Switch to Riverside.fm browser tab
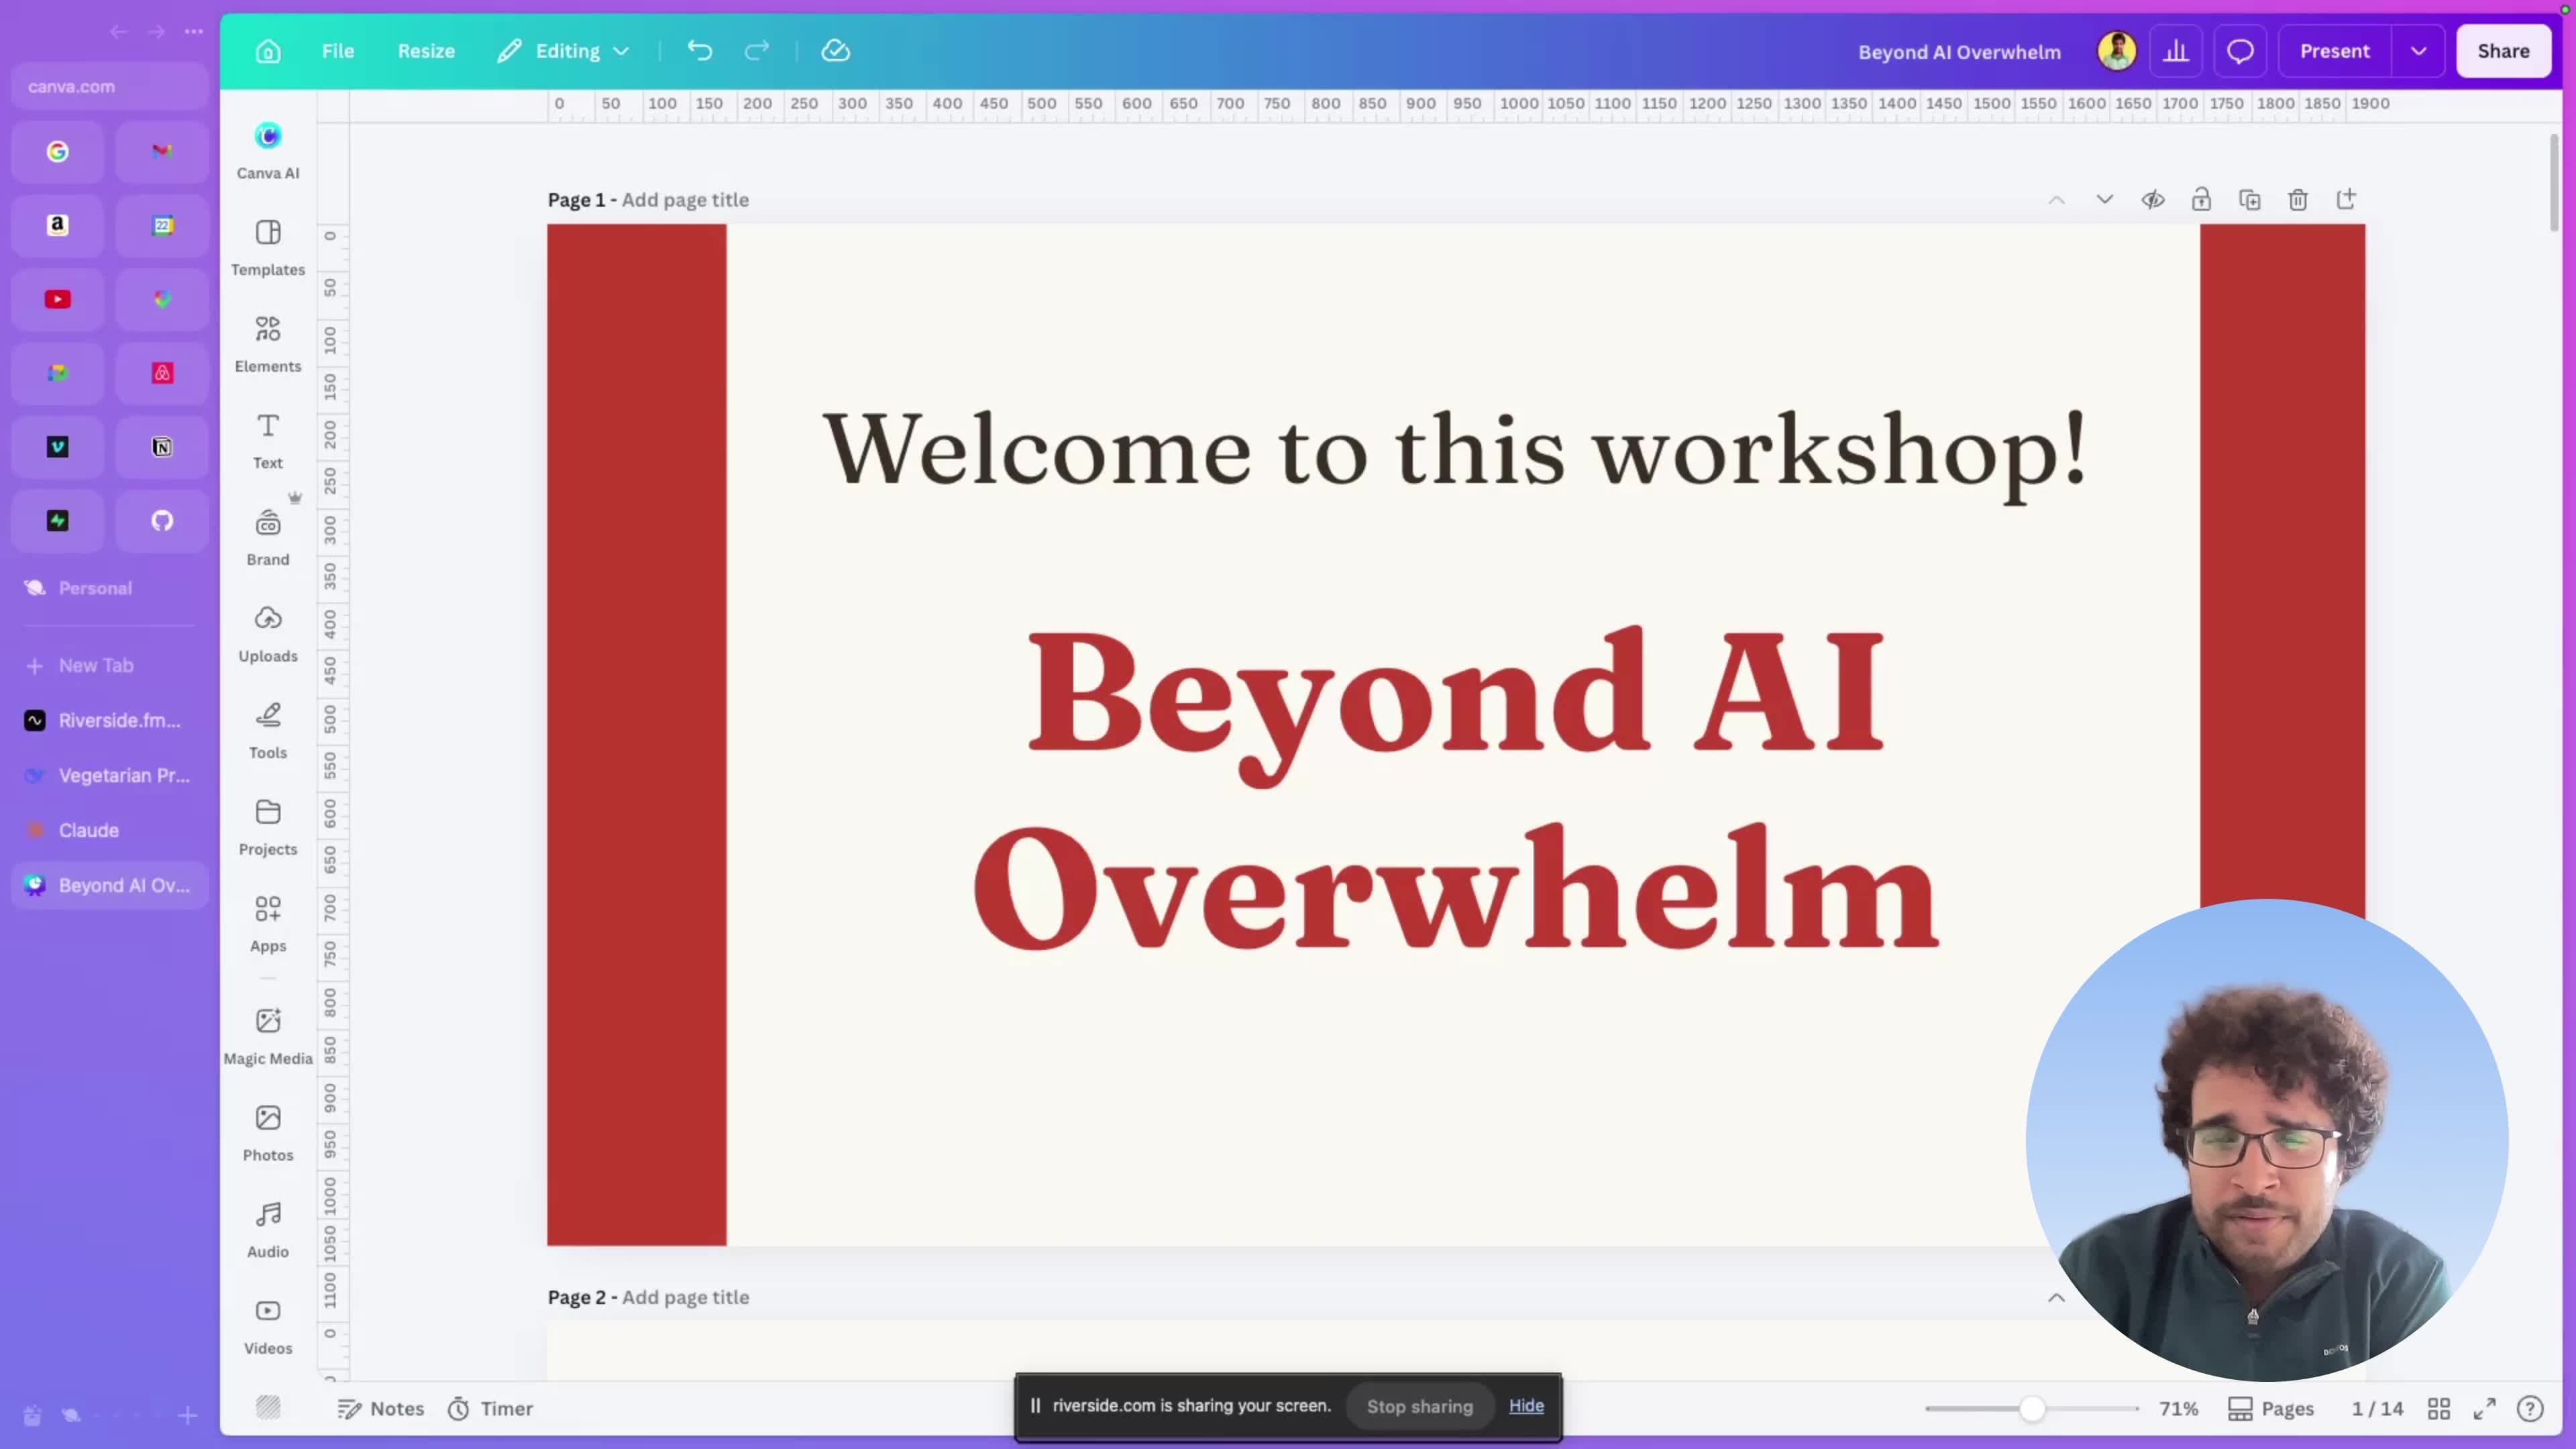The width and height of the screenshot is (2576, 1449). (110, 720)
